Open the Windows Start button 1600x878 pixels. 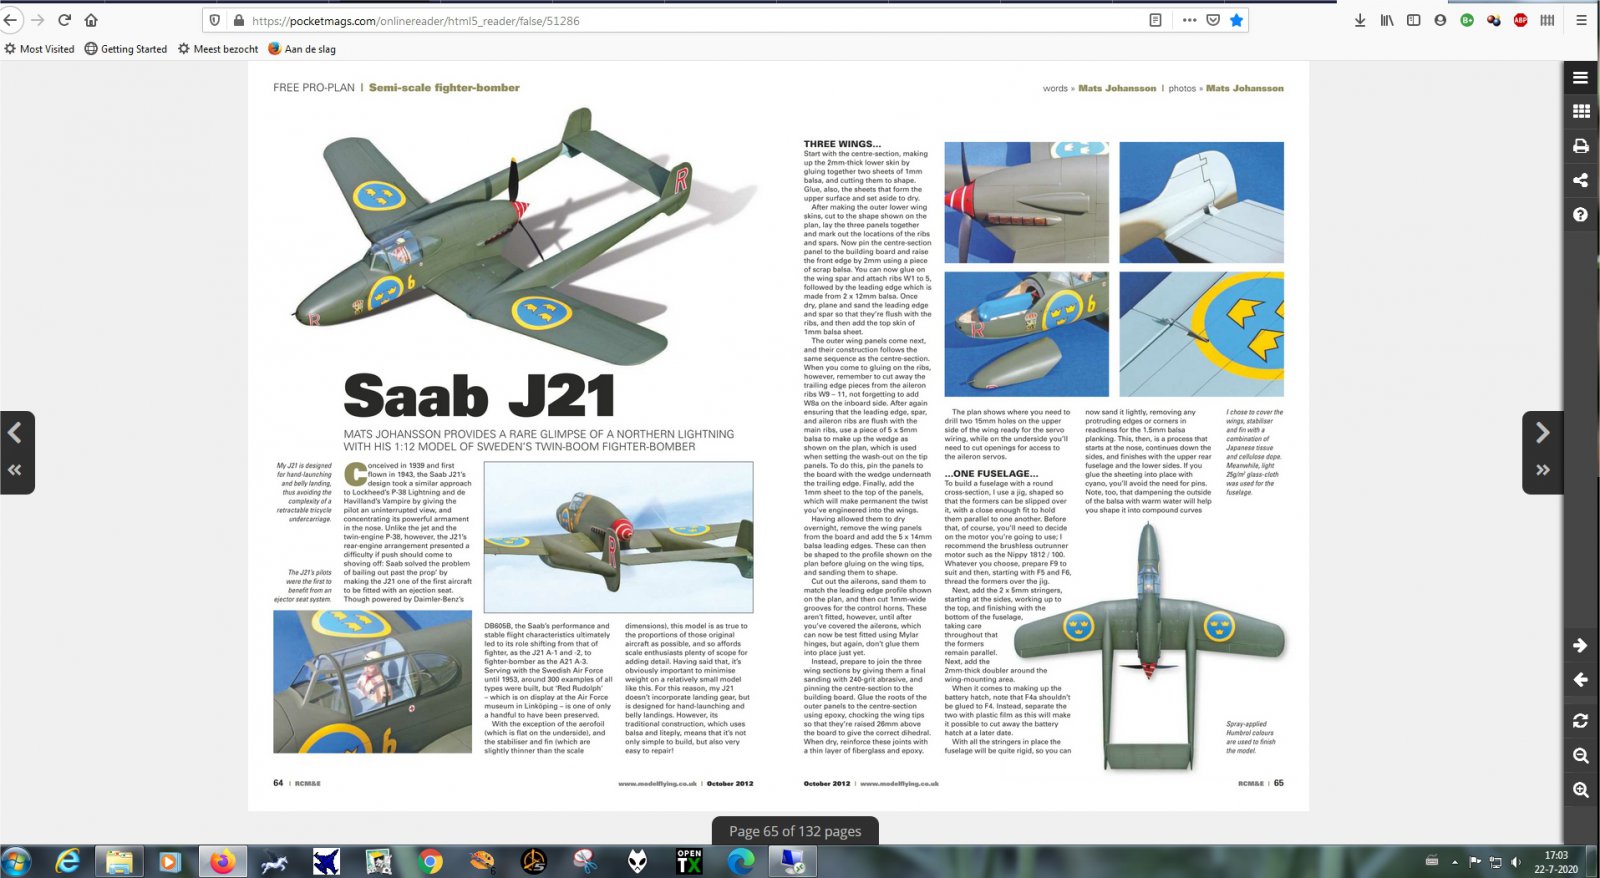click(x=16, y=861)
